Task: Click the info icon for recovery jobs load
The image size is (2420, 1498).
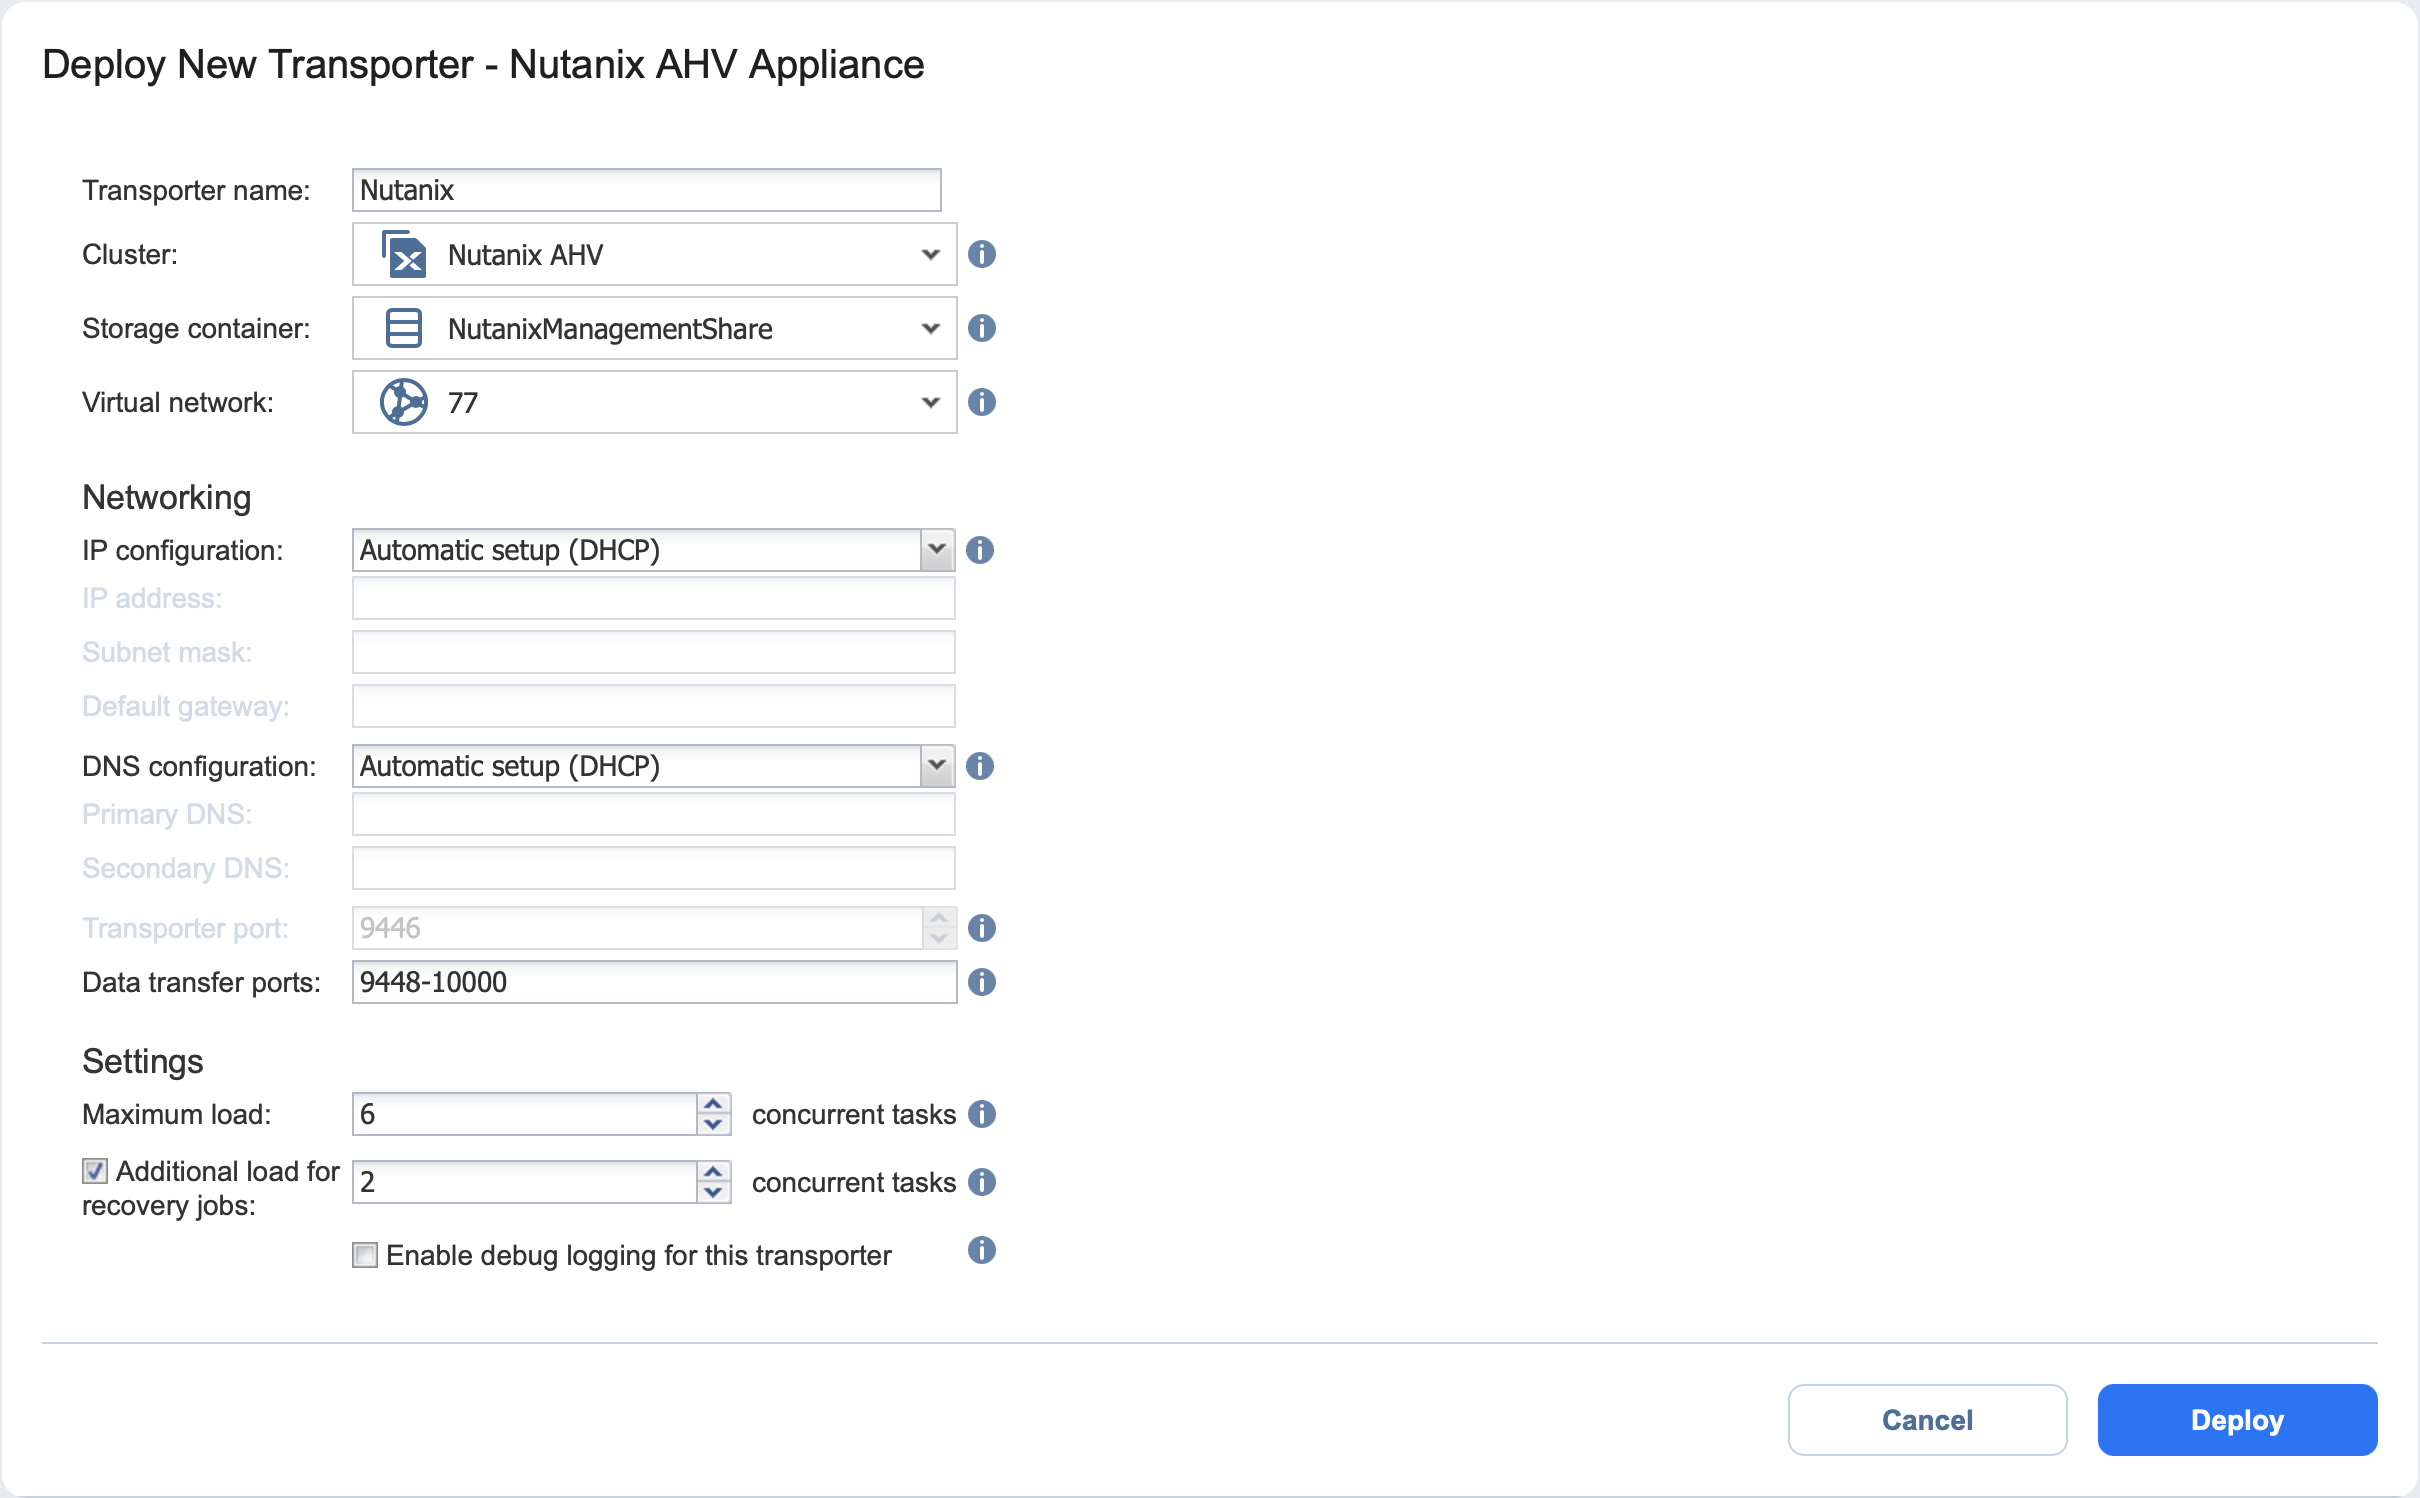Action: 981,1182
